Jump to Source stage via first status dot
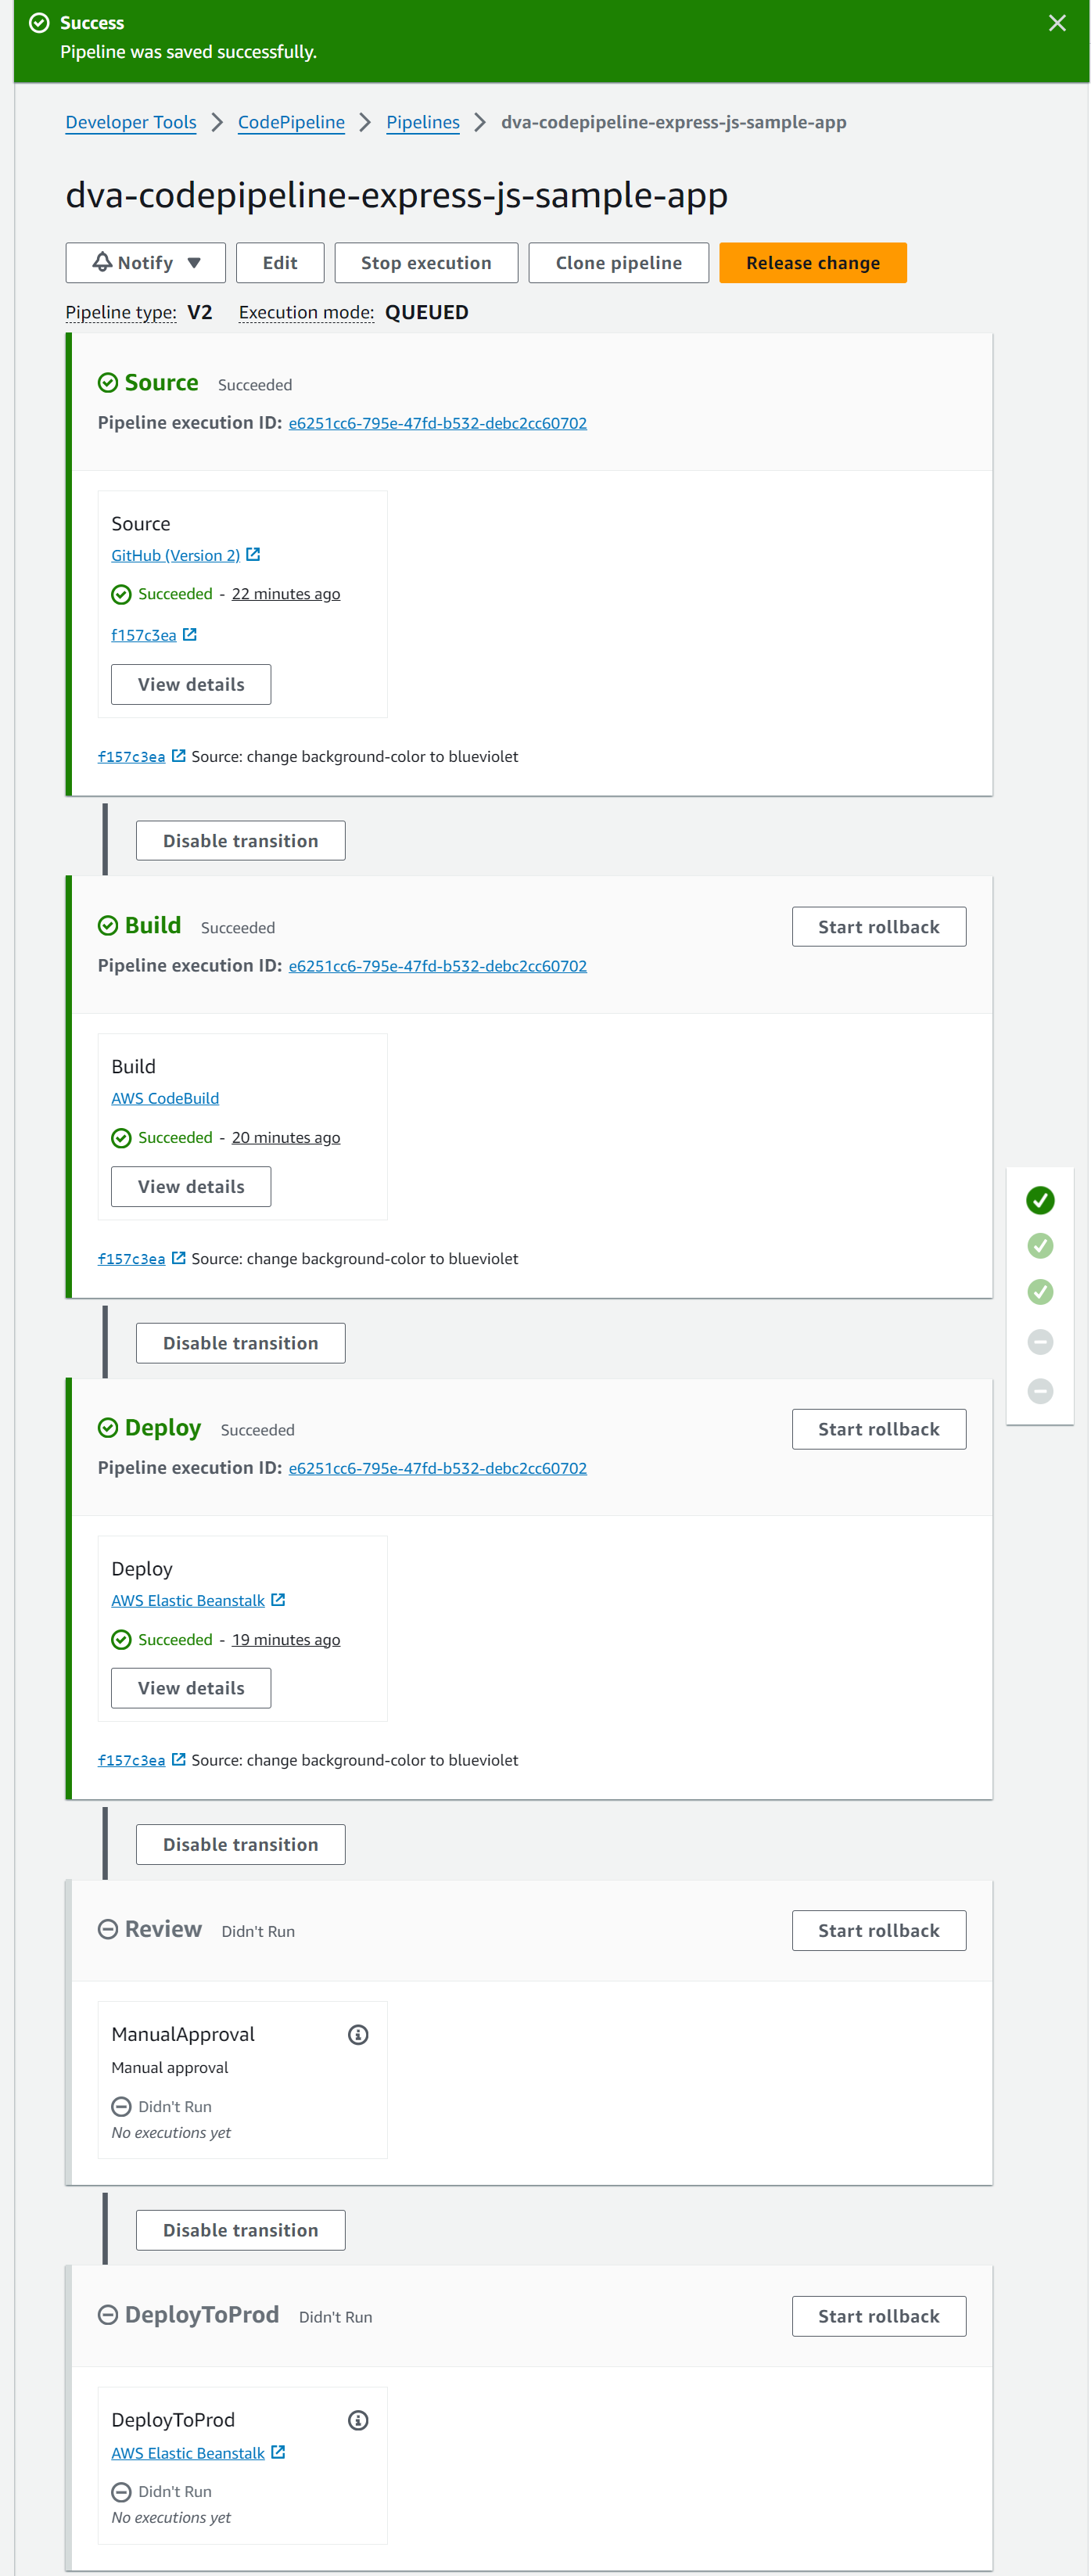The image size is (1091, 2576). tap(1040, 1200)
